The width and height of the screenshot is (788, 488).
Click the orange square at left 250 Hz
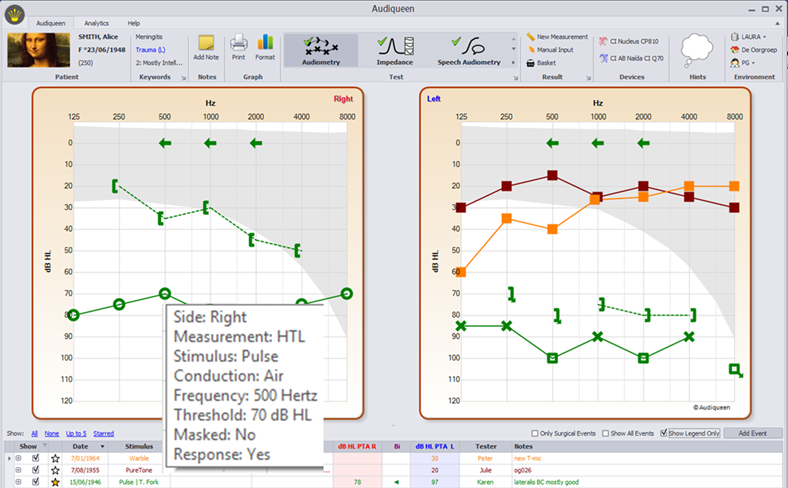(507, 219)
